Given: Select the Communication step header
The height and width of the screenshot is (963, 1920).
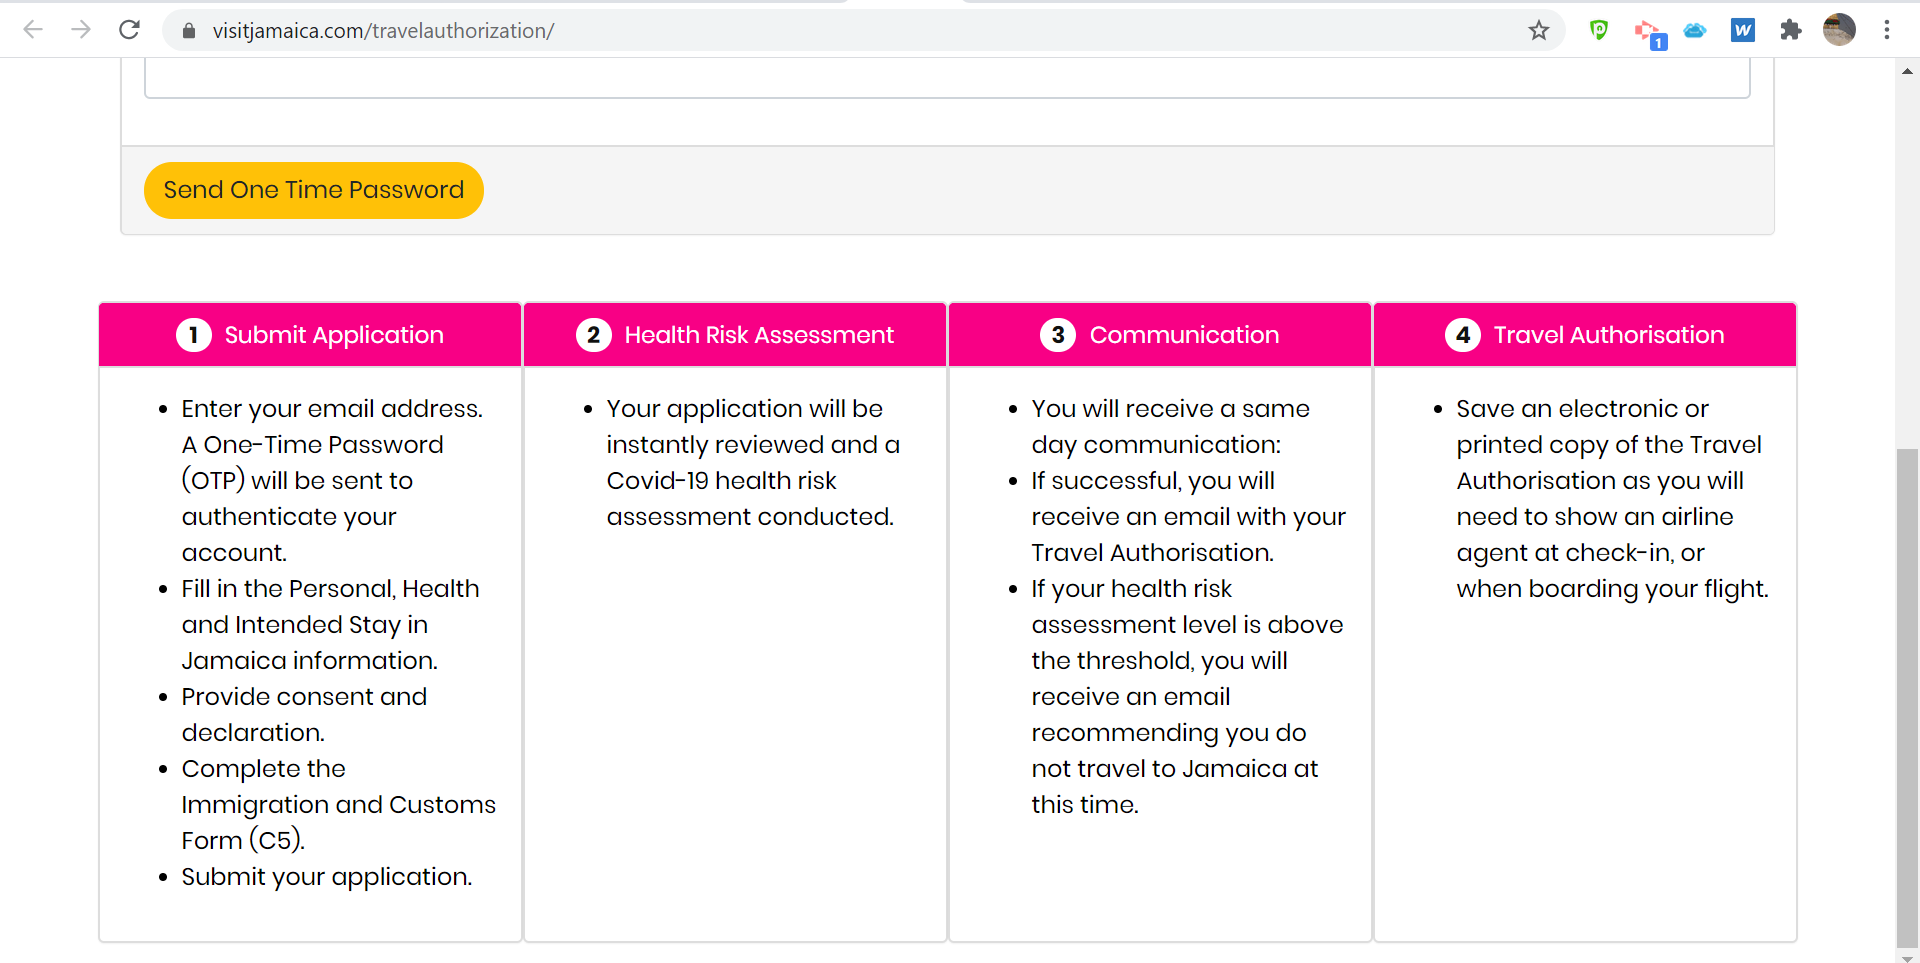Looking at the screenshot, I should [1160, 335].
